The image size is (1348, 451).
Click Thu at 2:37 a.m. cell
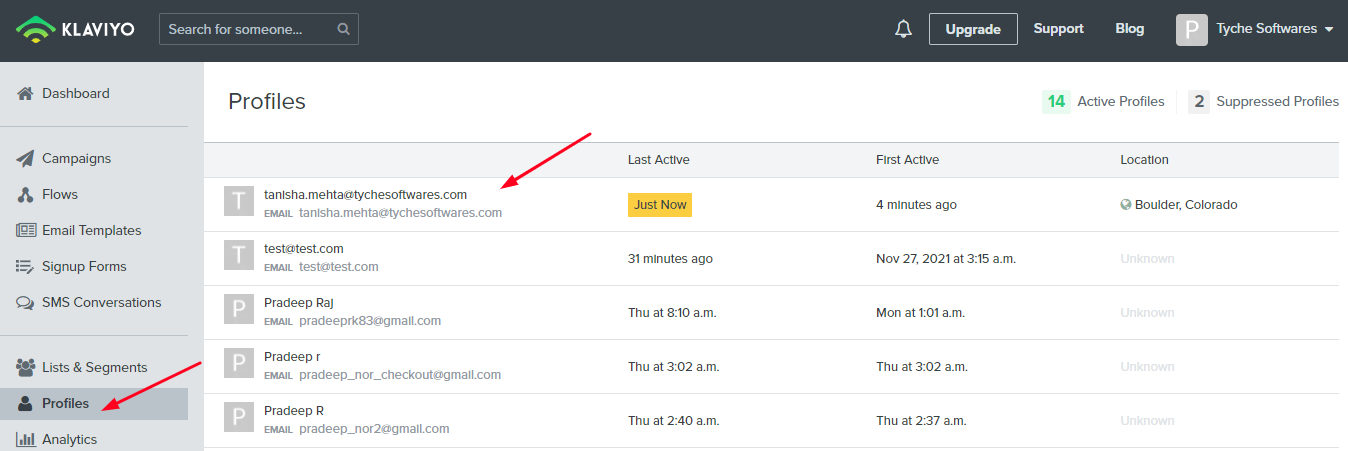tap(920, 421)
